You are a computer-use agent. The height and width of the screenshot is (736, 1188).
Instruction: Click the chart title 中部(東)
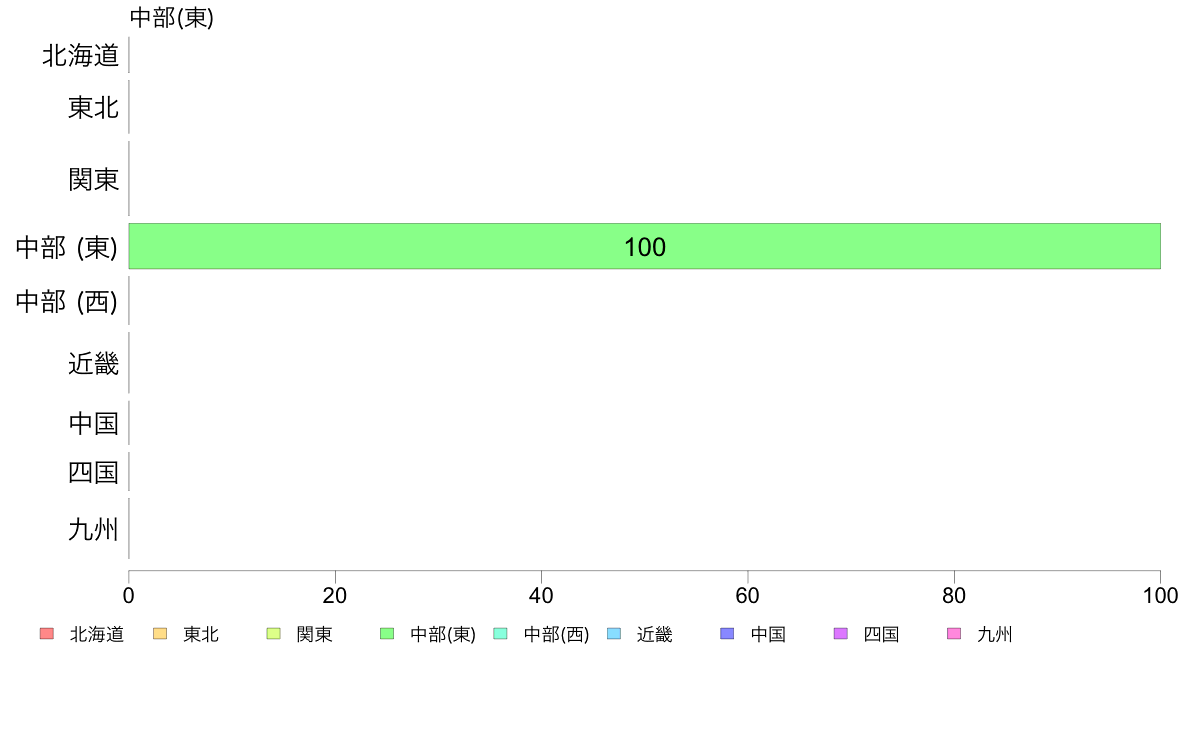[x=172, y=17]
